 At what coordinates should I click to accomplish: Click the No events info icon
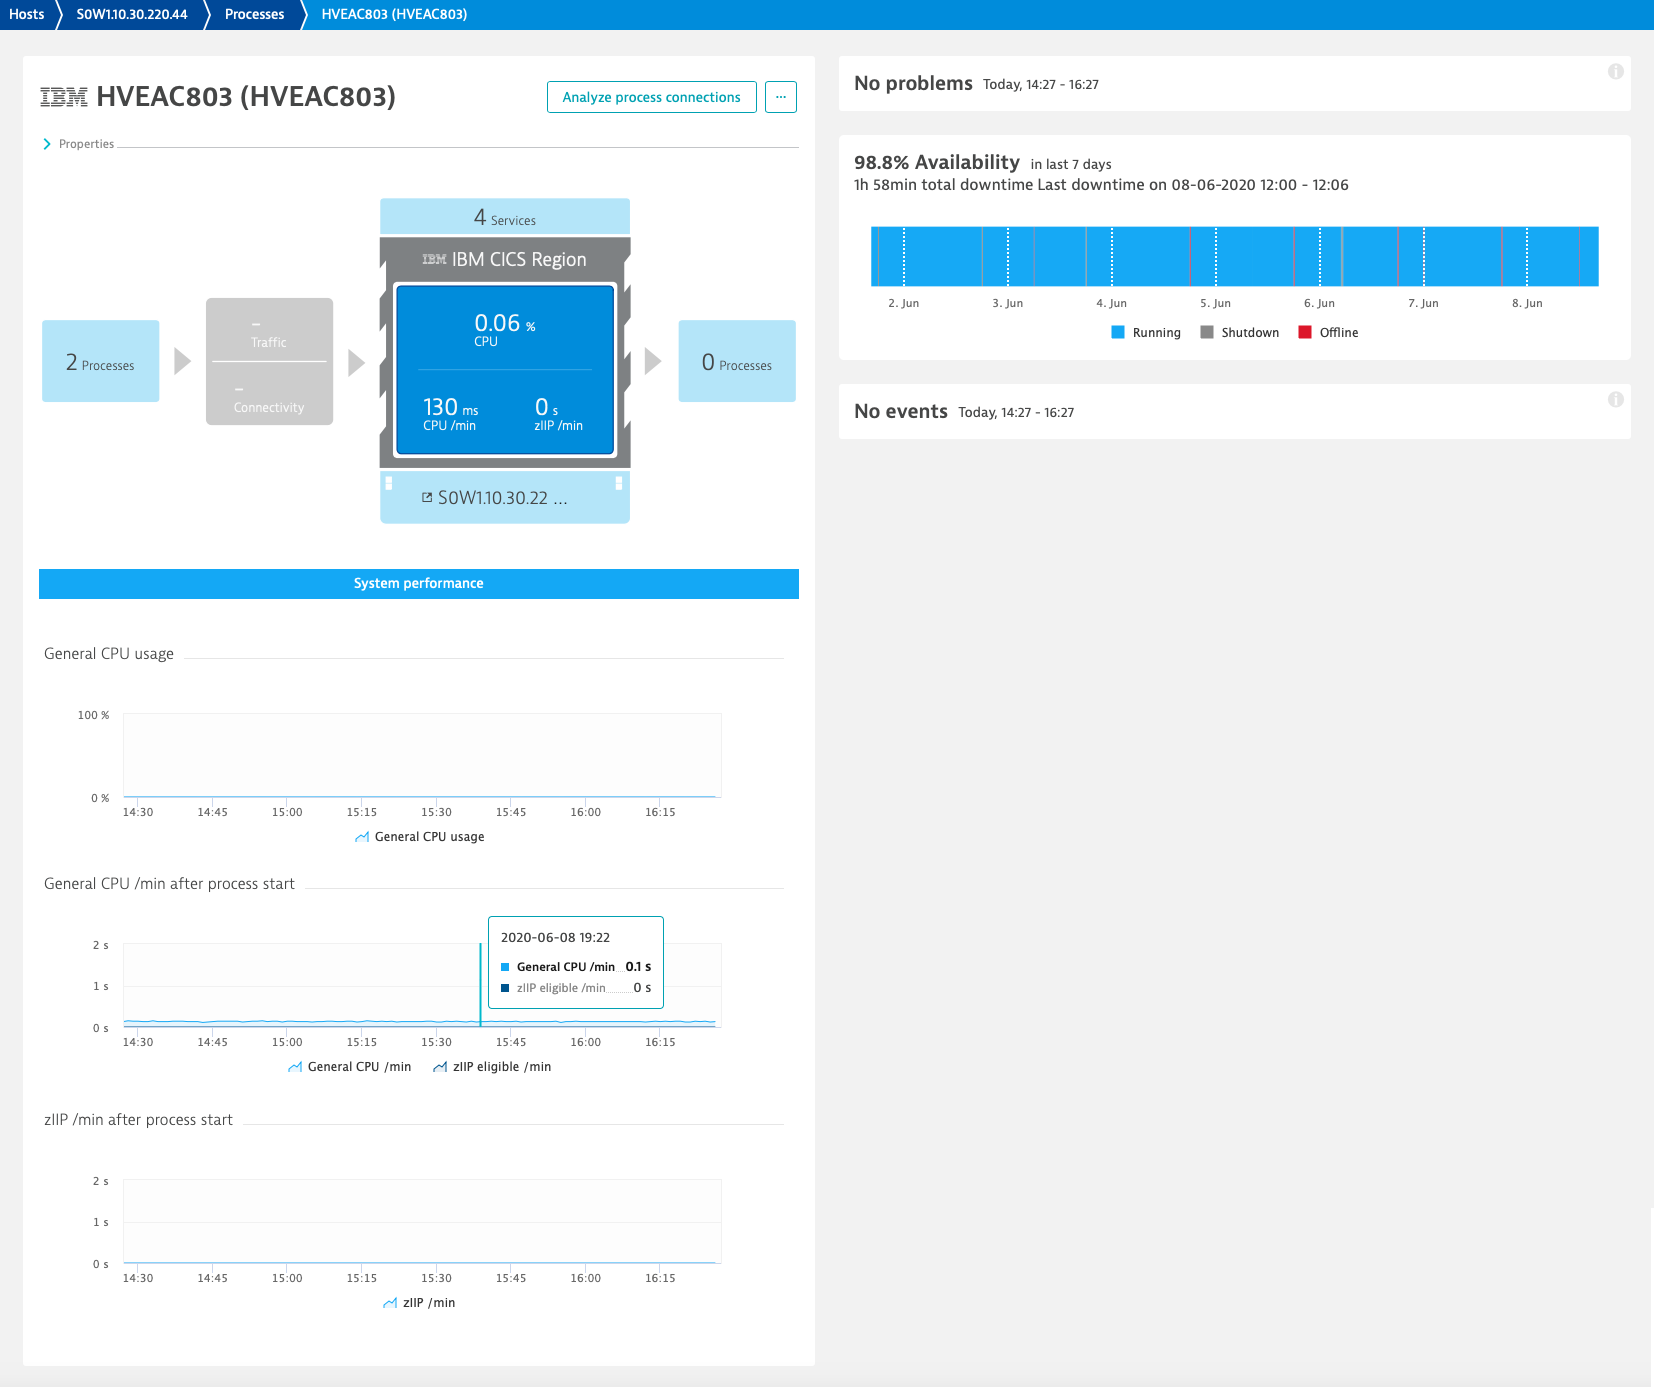[1615, 399]
